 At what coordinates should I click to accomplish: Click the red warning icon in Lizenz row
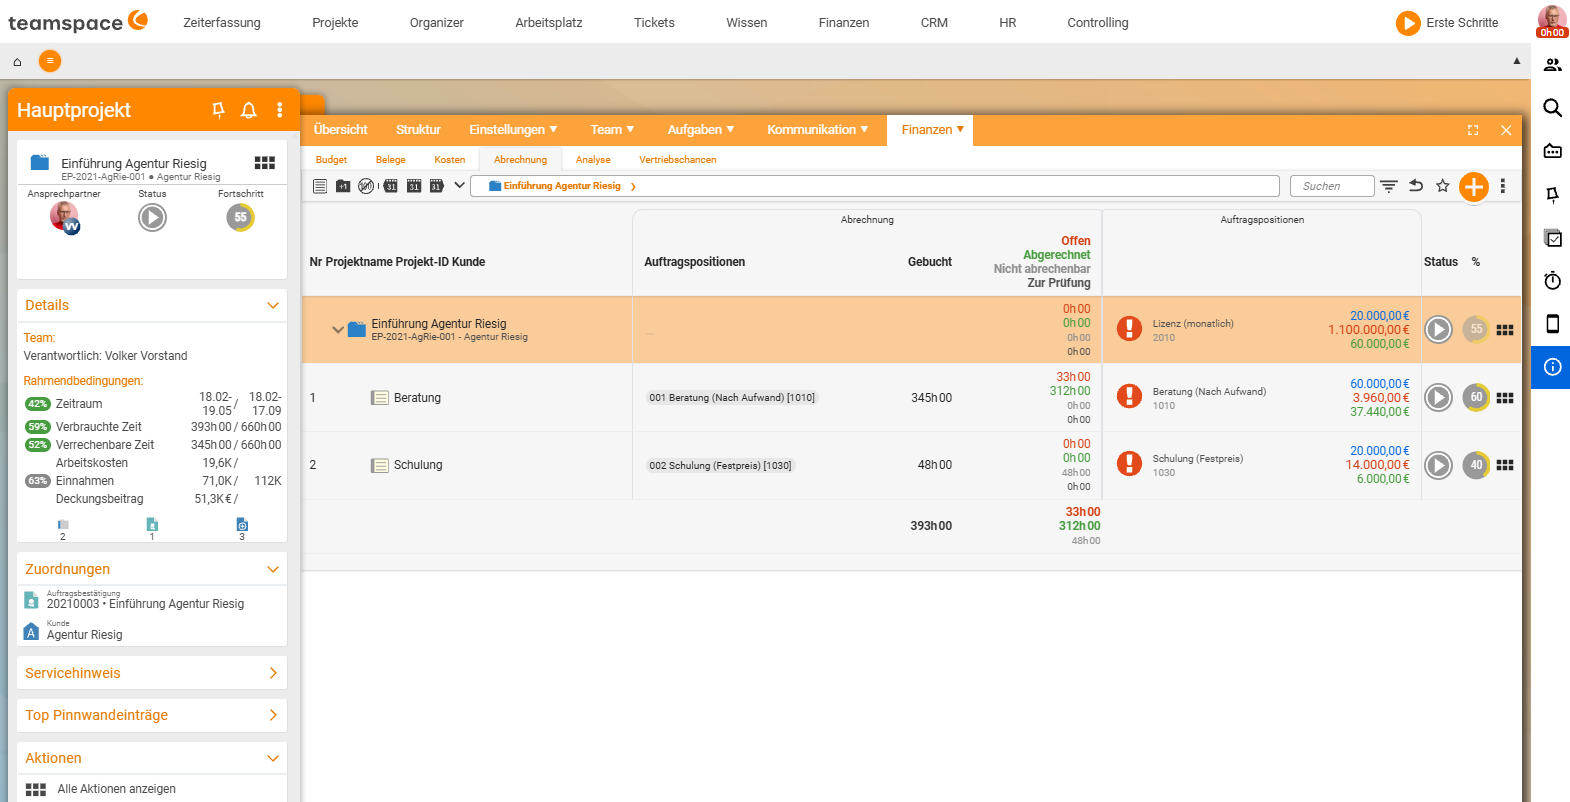(x=1130, y=329)
